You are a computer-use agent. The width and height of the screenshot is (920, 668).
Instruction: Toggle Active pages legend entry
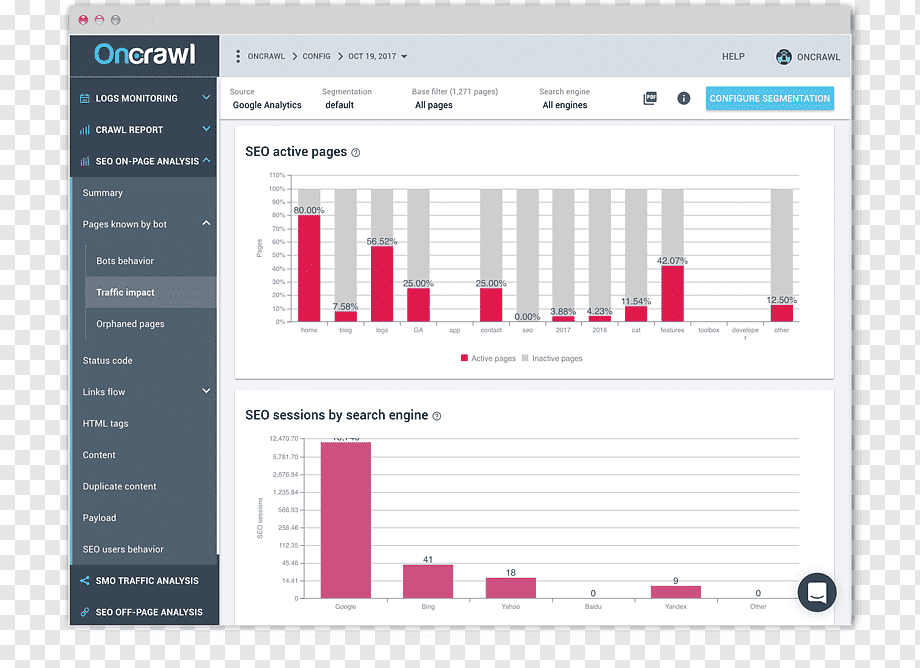click(488, 358)
